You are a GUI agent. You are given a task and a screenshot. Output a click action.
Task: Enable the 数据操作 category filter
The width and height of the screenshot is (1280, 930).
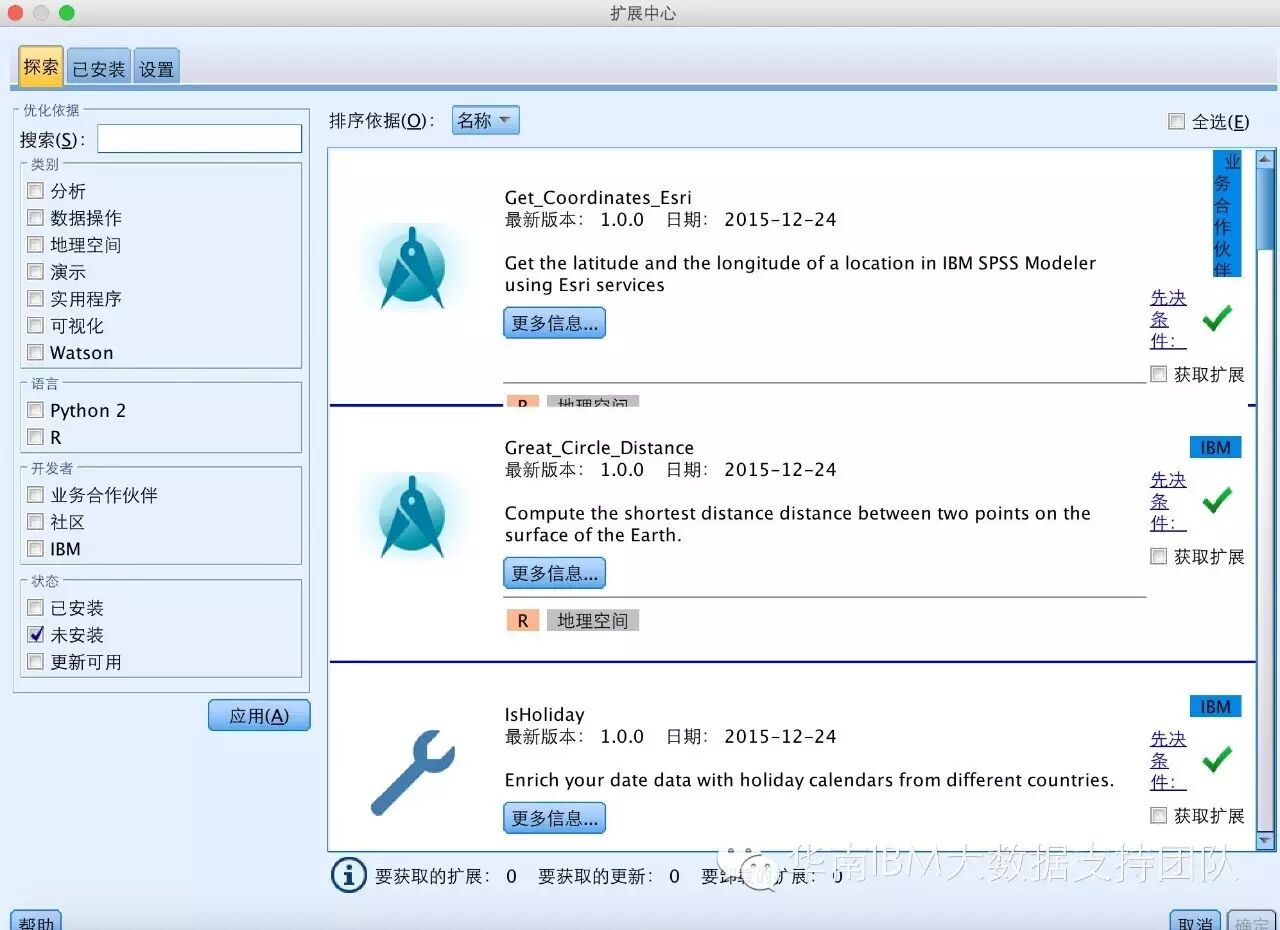[x=36, y=217]
